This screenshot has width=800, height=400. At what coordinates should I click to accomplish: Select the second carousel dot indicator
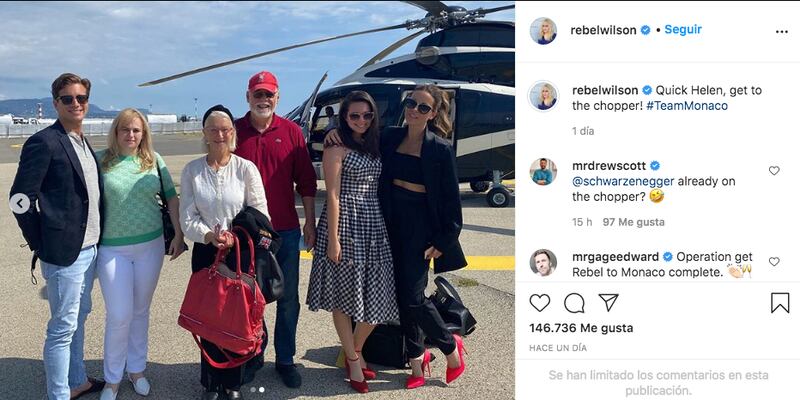(262, 389)
